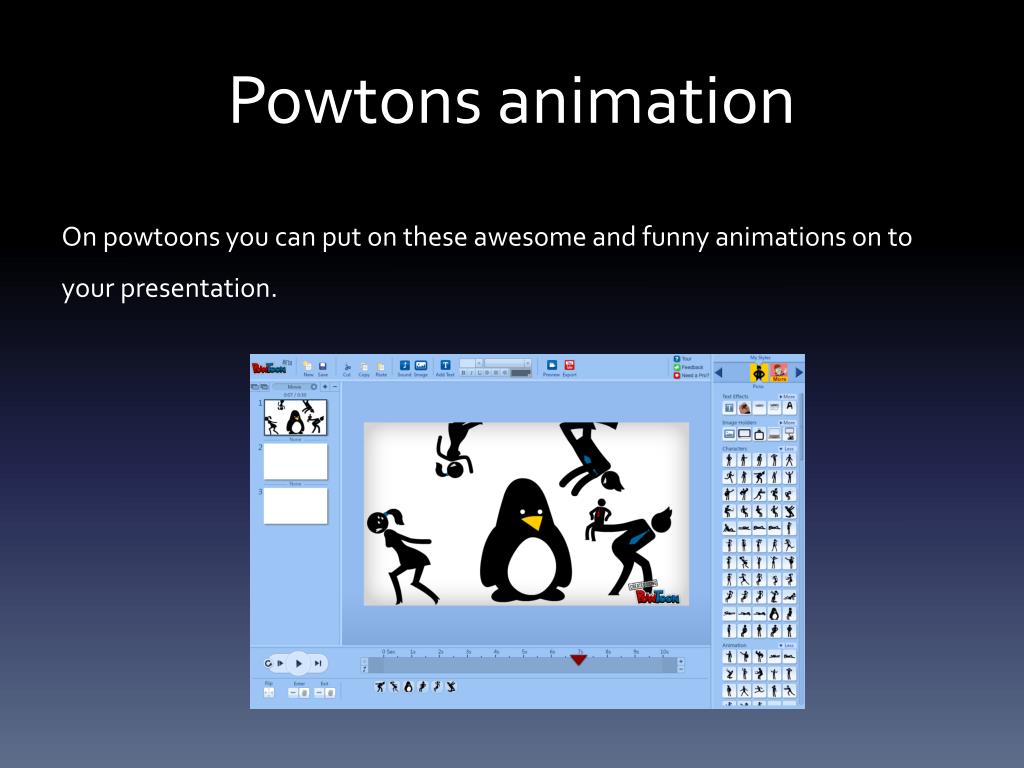Click the Flip button
Viewport: 1024px width, 768px height.
tap(269, 692)
